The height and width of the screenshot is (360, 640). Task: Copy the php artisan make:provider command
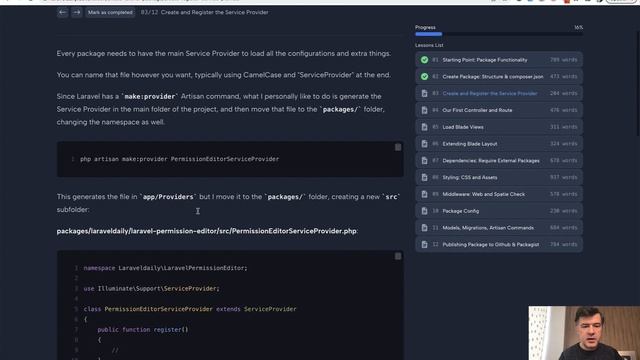(398, 147)
